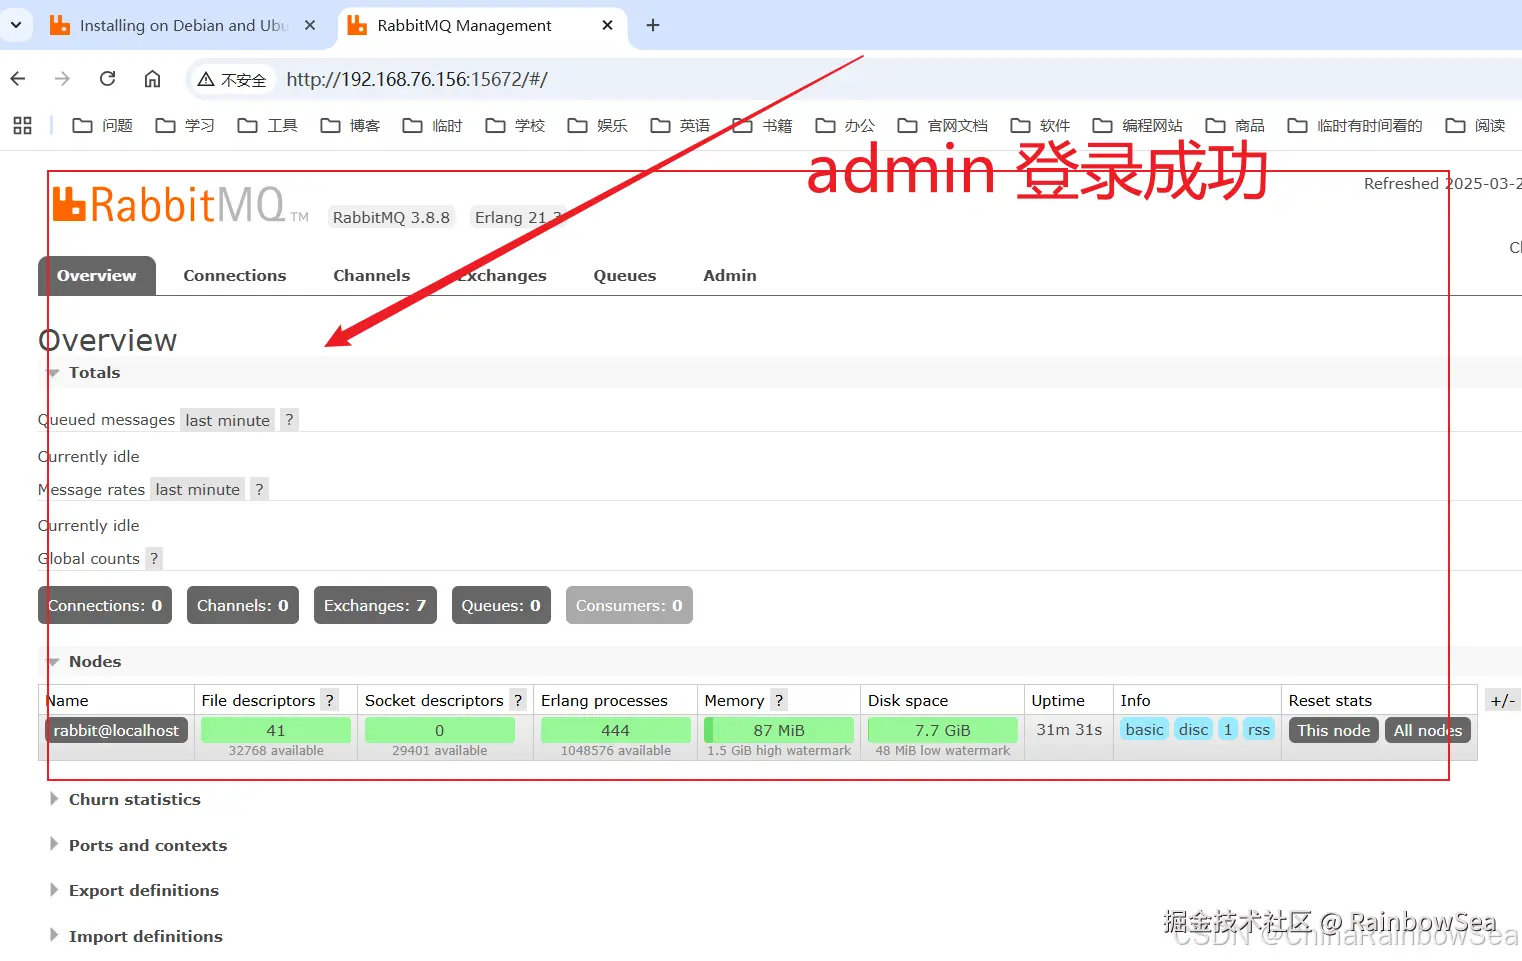Image resolution: width=1522 pixels, height=961 pixels.
Task: Open the 工具 bookmark folder
Action: 267,125
